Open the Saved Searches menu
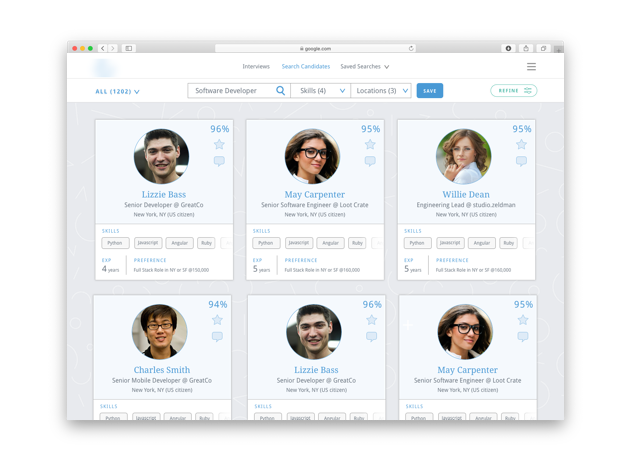Screen dimensions: 630x462 click(364, 67)
